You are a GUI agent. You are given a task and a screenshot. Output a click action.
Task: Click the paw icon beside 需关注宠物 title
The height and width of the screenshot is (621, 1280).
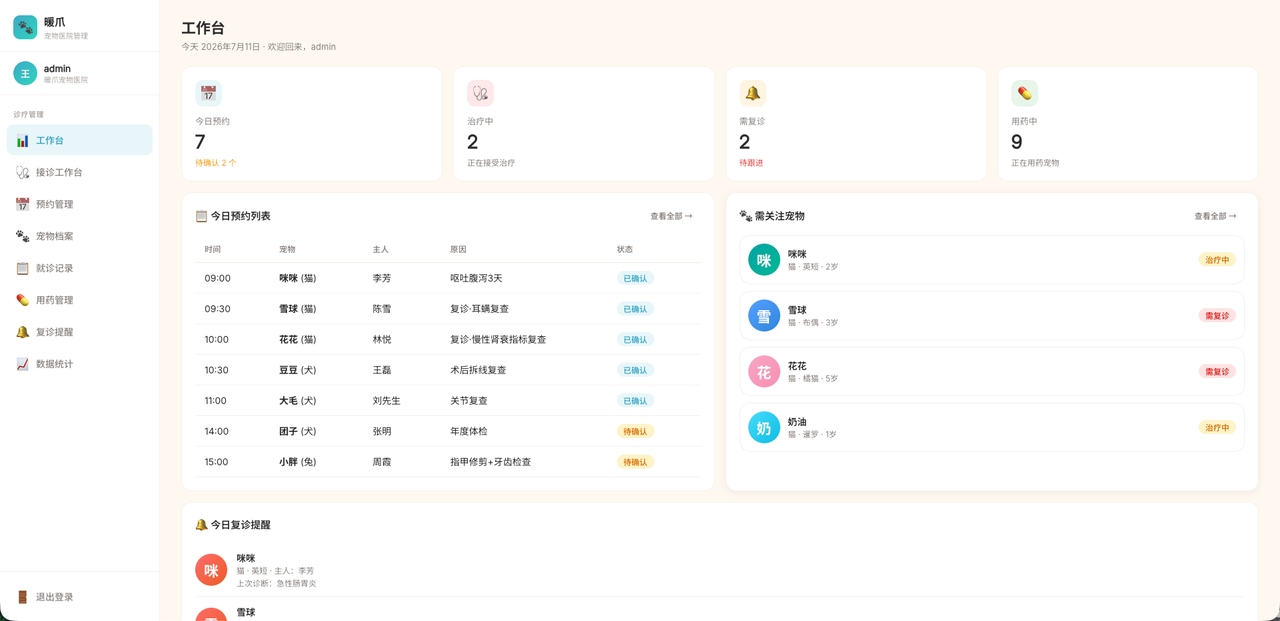click(745, 216)
